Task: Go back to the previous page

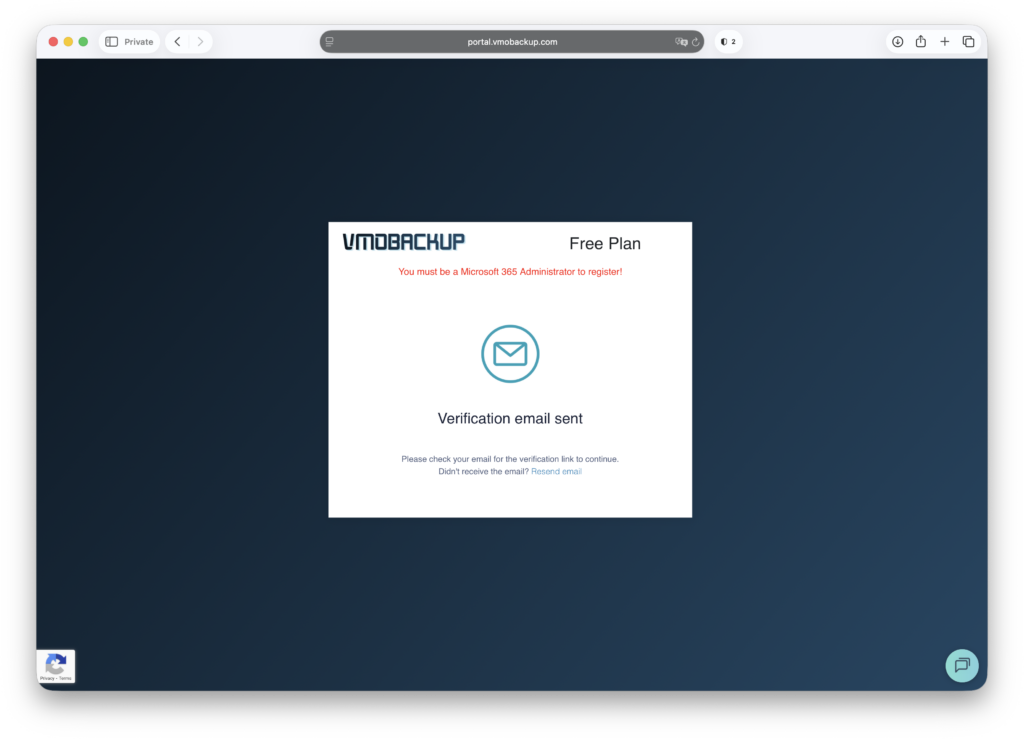Action: pyautogui.click(x=177, y=42)
